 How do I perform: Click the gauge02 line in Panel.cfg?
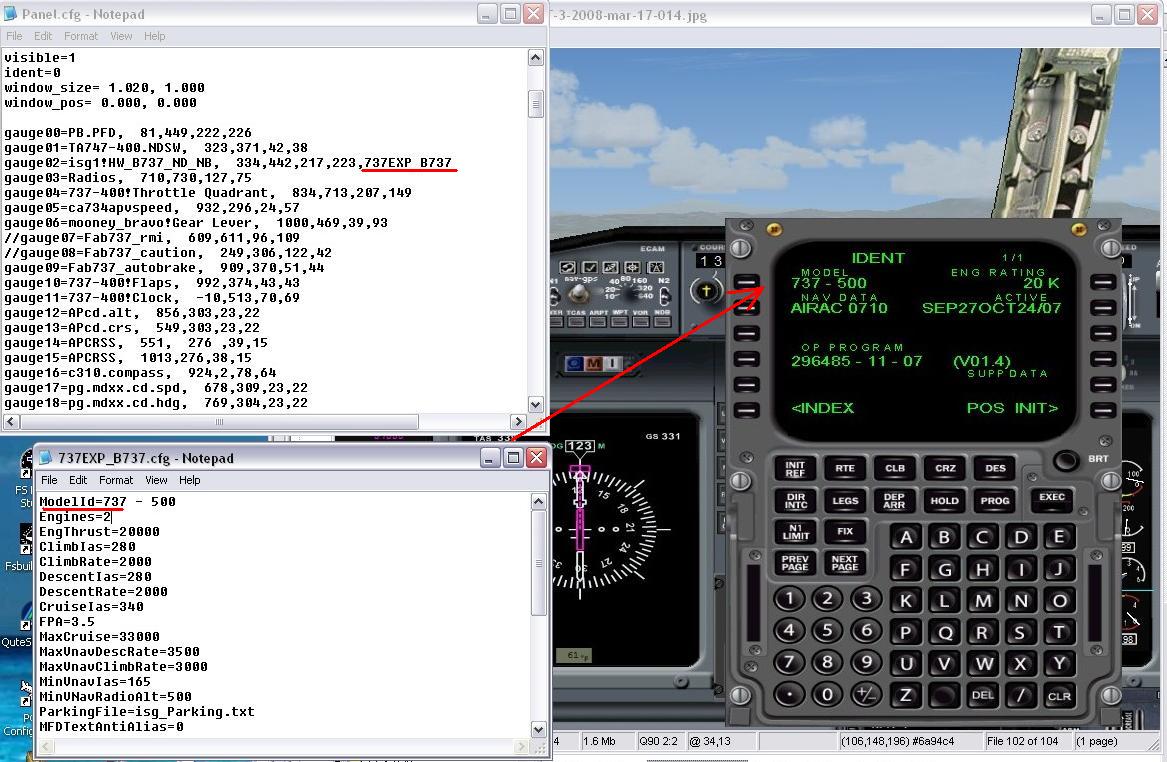point(228,162)
